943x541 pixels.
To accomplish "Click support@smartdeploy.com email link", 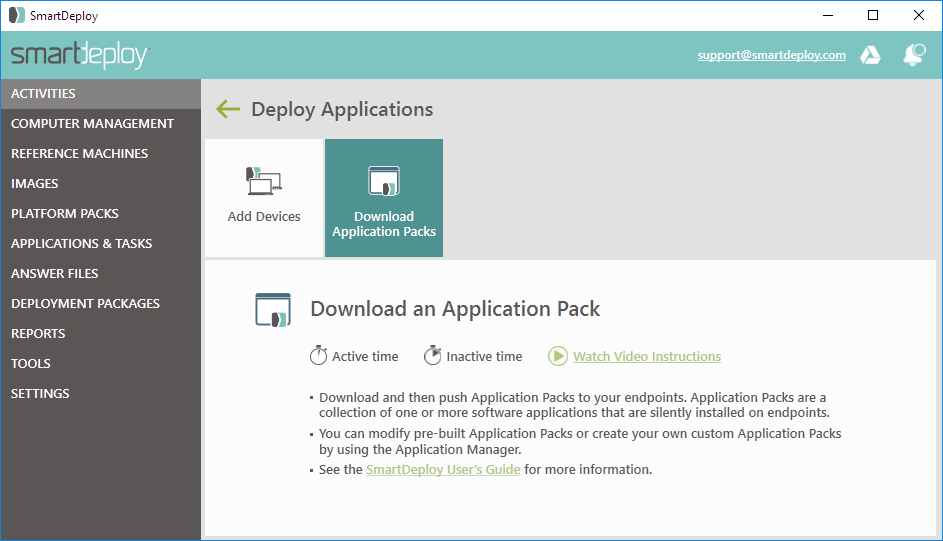I will point(772,55).
